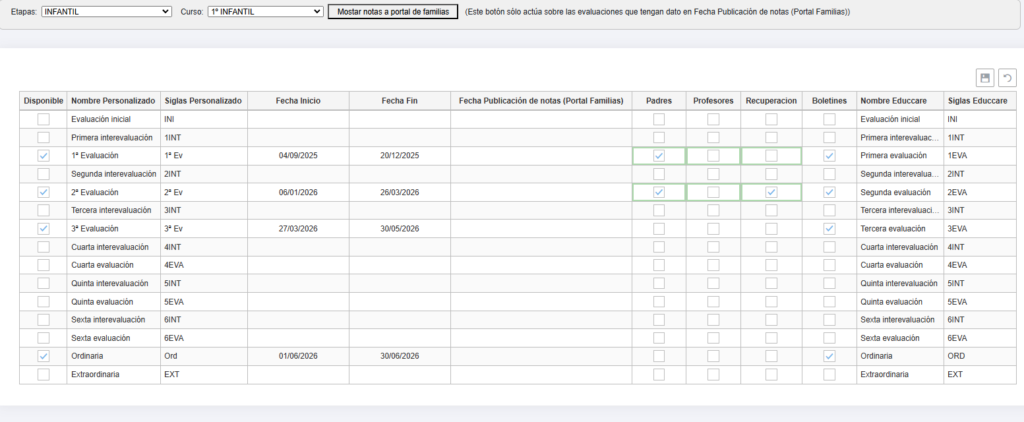Click the save icon above the table
The width and height of the screenshot is (1024, 422).
(984, 78)
